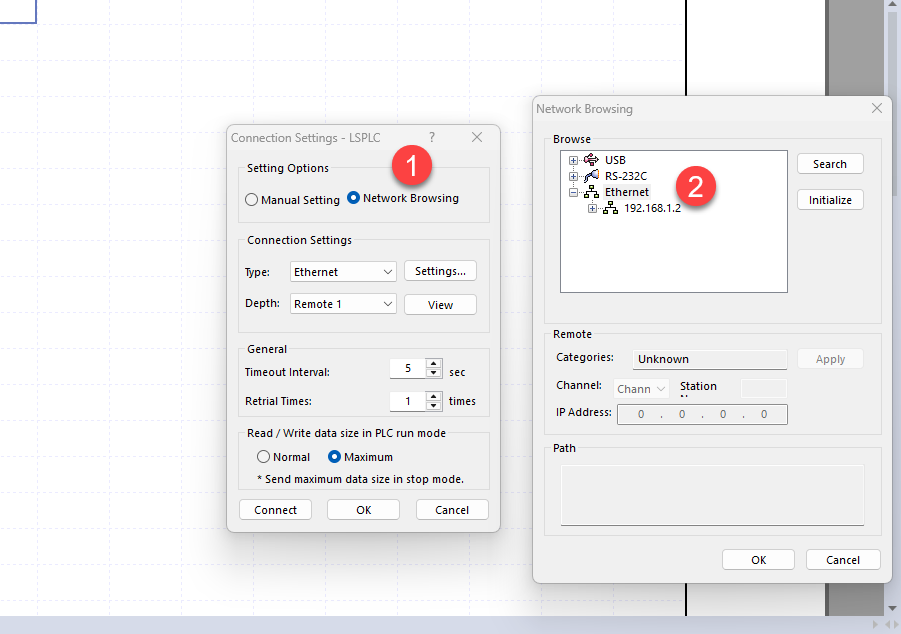Image resolution: width=901 pixels, height=634 pixels.
Task: Click the Initialize button
Action: pyautogui.click(x=830, y=200)
